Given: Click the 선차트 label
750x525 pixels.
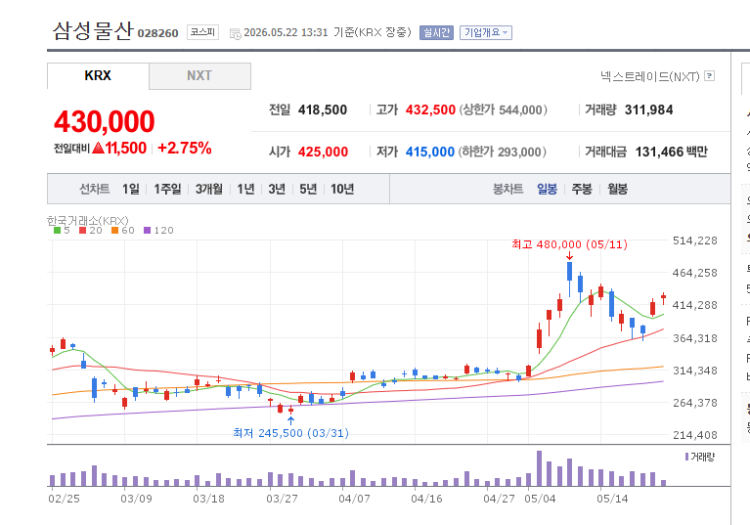Looking at the screenshot, I should click(x=94, y=189).
